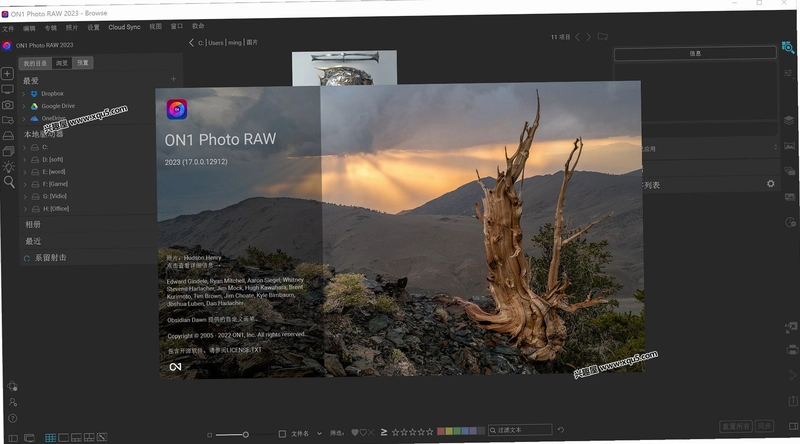Click the reset filter circular arrow icon
The image size is (800, 444).
click(x=560, y=430)
